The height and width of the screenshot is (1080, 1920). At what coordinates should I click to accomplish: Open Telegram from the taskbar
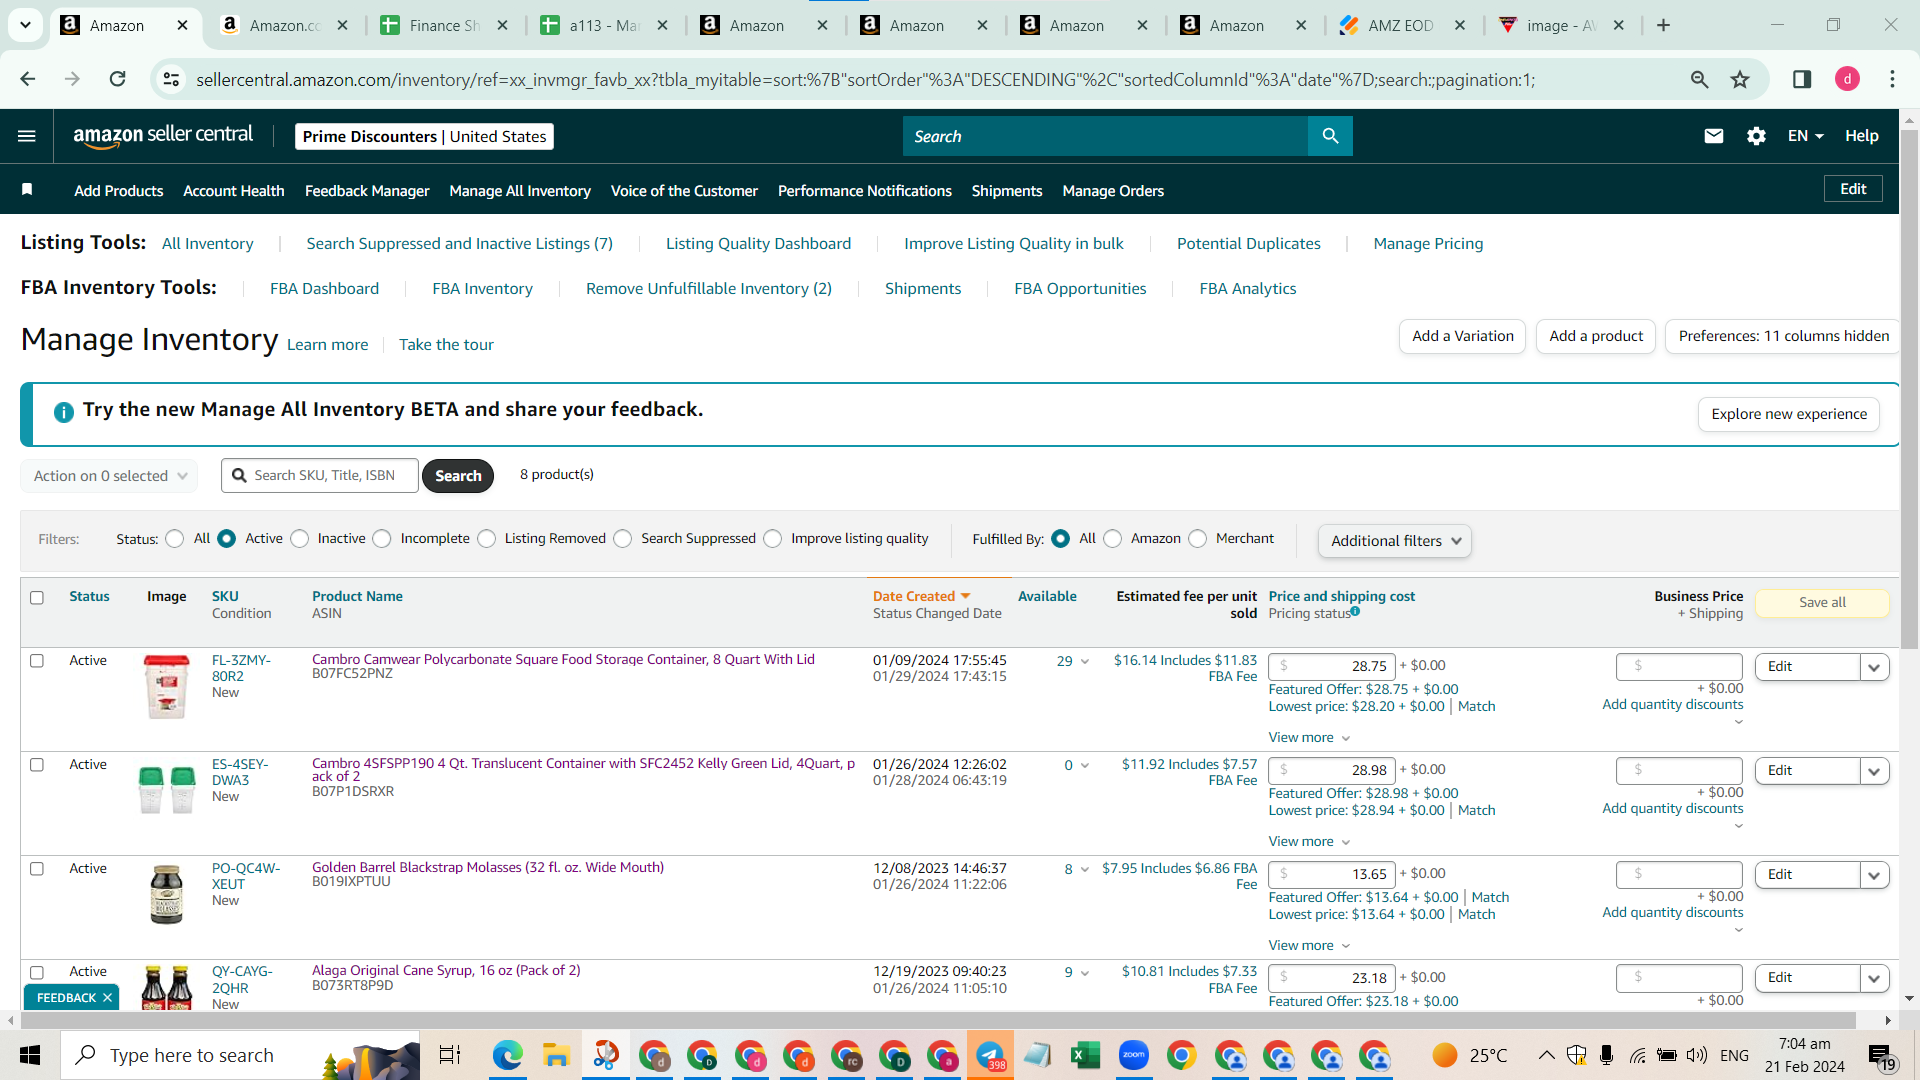point(990,1055)
